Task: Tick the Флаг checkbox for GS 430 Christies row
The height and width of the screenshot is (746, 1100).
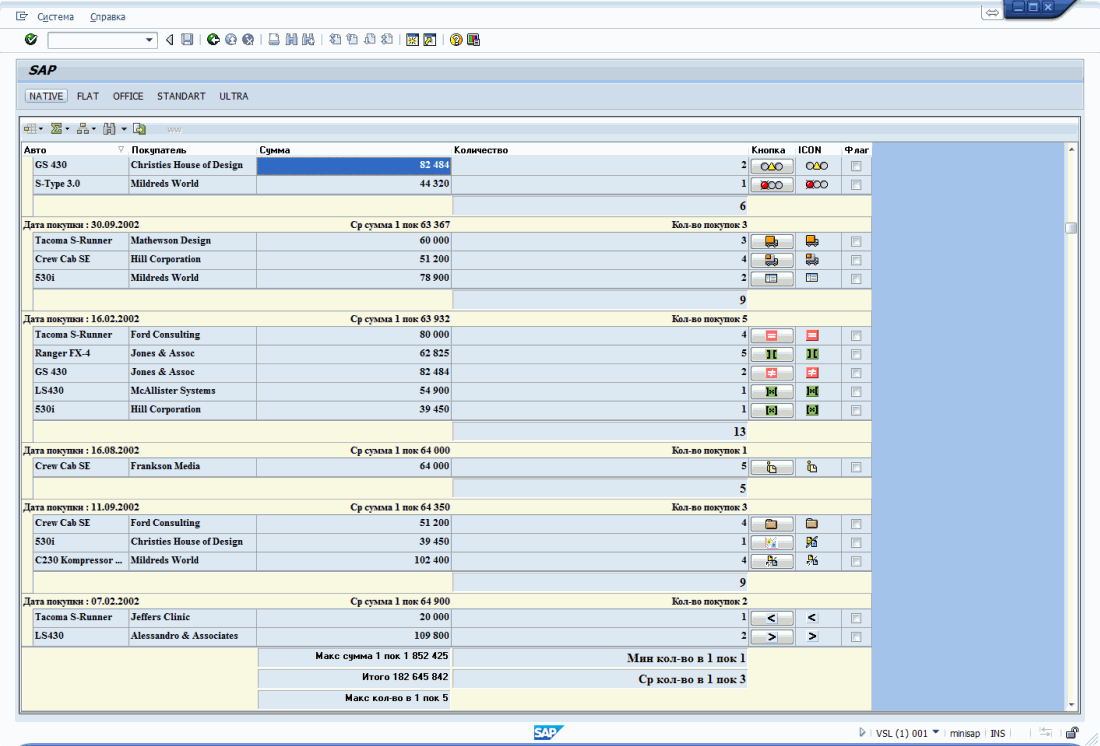Action: point(856,166)
